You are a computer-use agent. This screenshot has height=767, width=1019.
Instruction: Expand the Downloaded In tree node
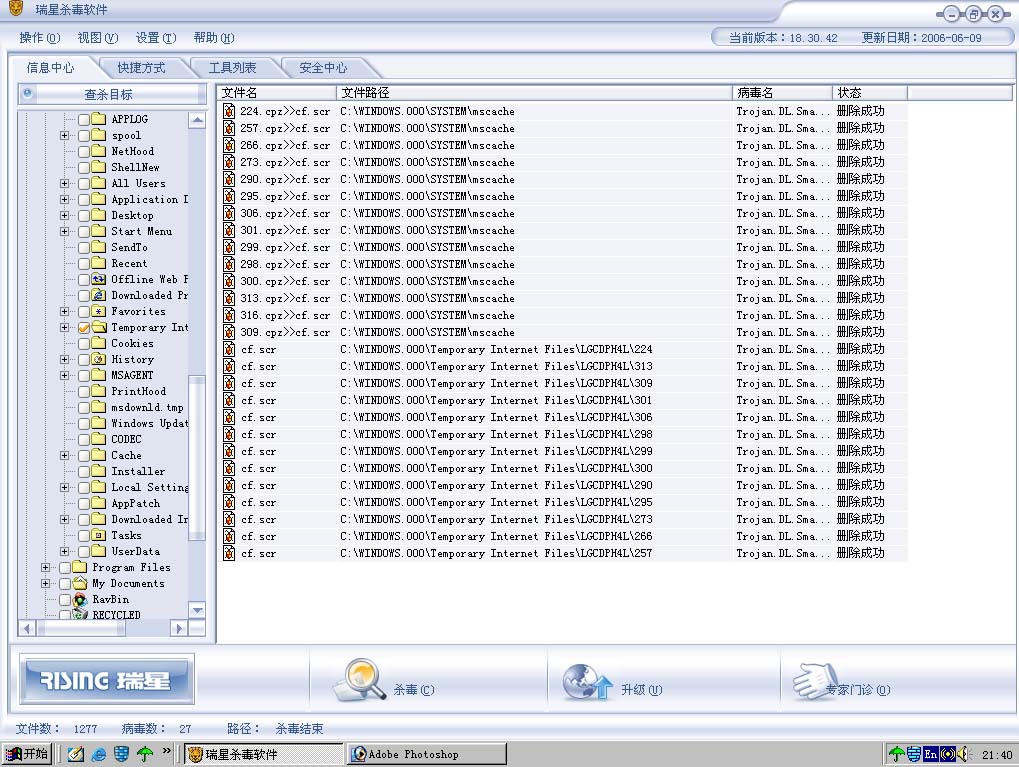tap(64, 519)
